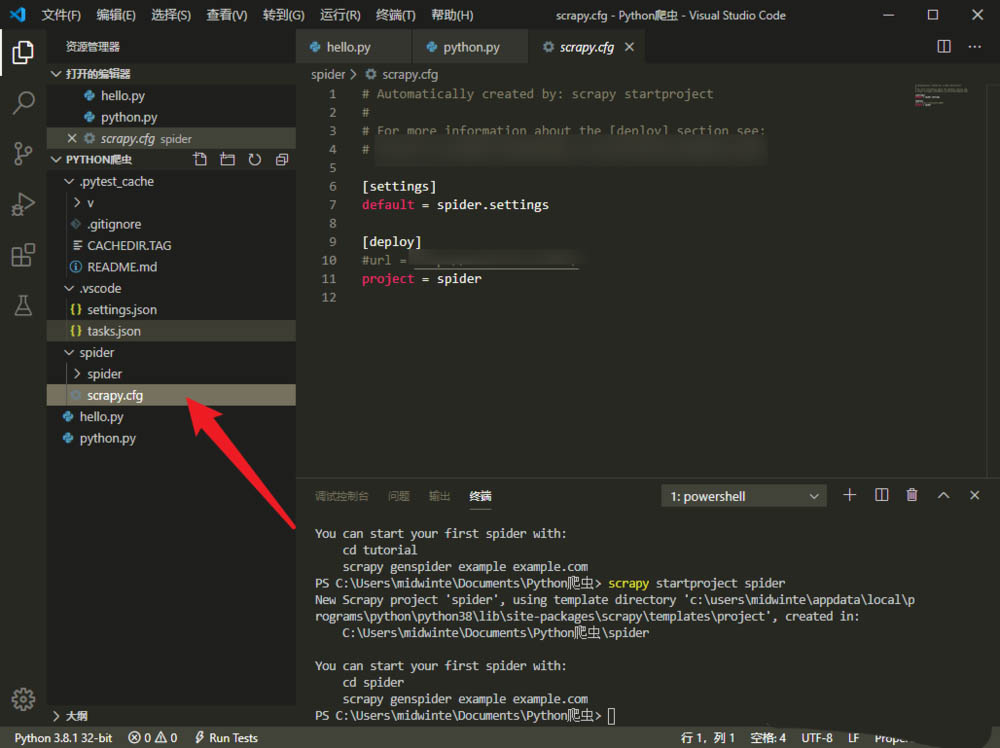
Task: Open the Extensions view
Action: (23, 254)
